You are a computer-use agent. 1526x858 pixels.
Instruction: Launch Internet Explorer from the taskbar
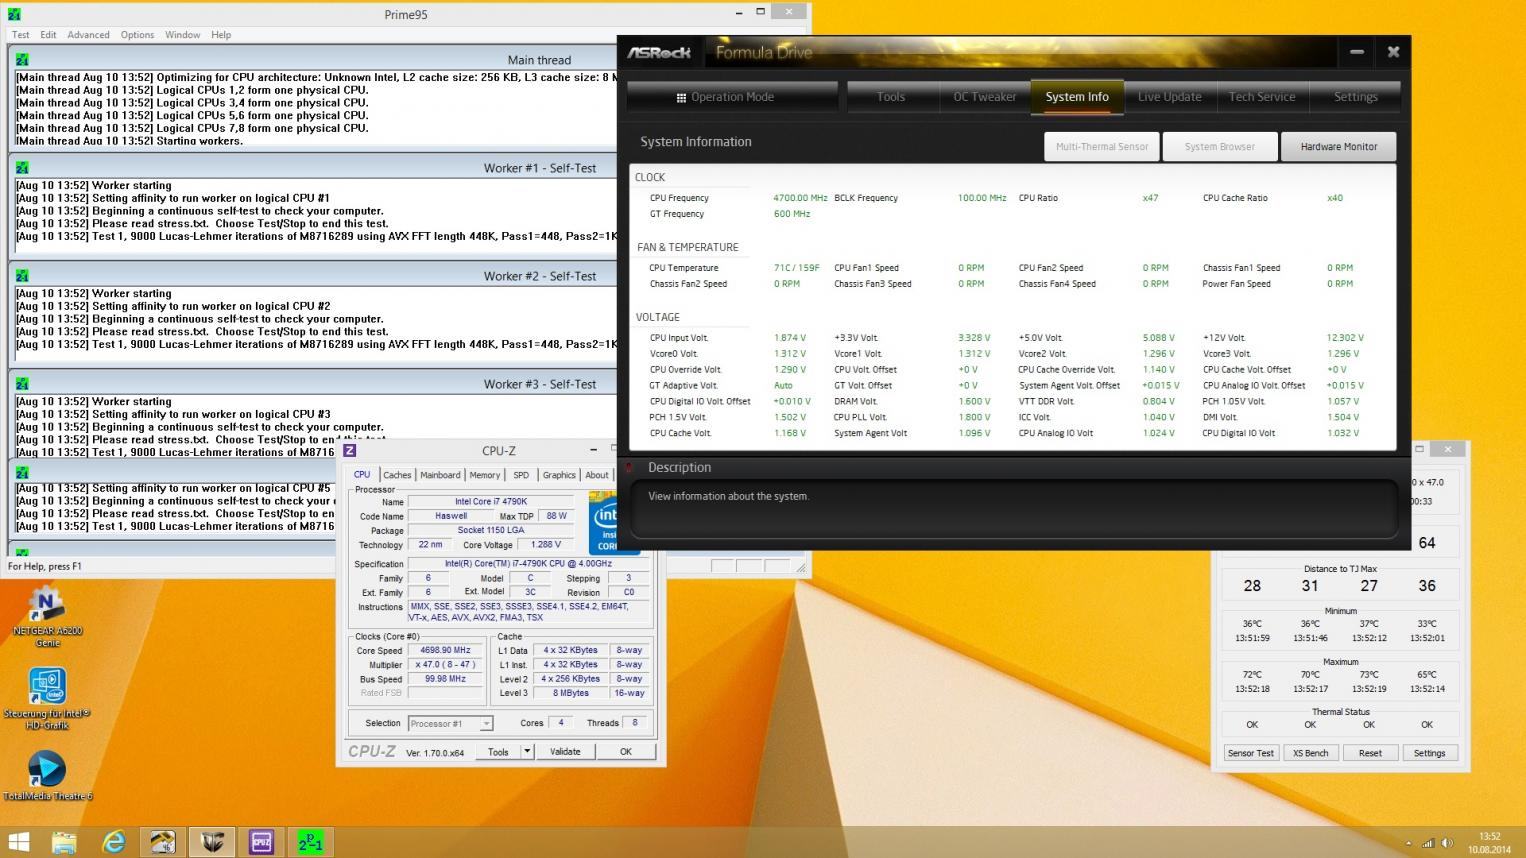click(x=114, y=842)
